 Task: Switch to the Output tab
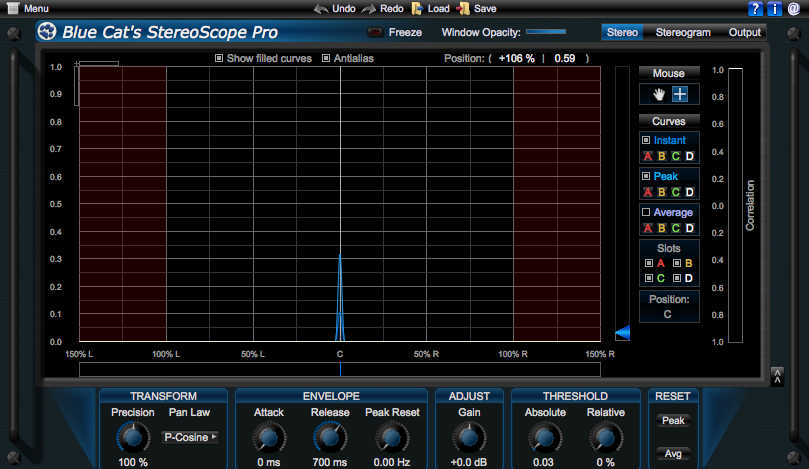[x=744, y=33]
